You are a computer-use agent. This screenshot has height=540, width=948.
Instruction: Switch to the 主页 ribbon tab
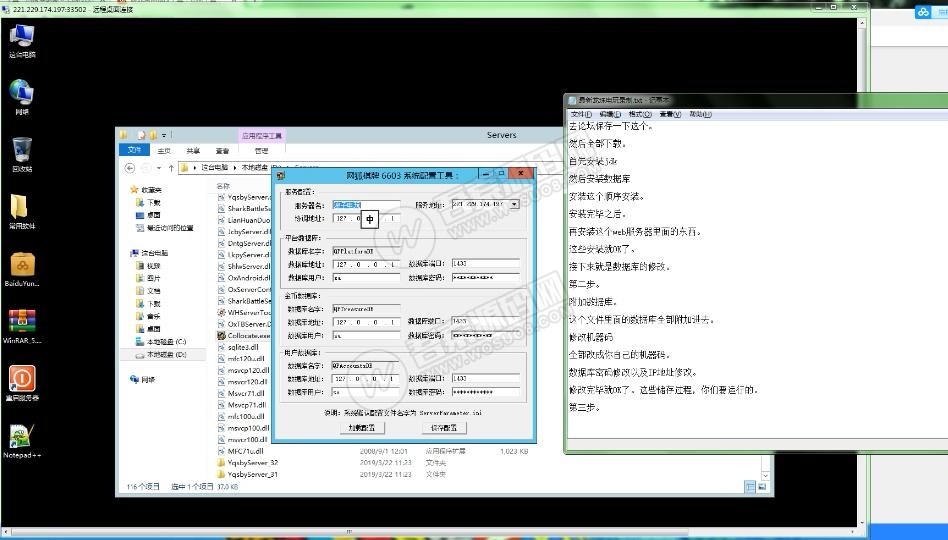tap(164, 151)
